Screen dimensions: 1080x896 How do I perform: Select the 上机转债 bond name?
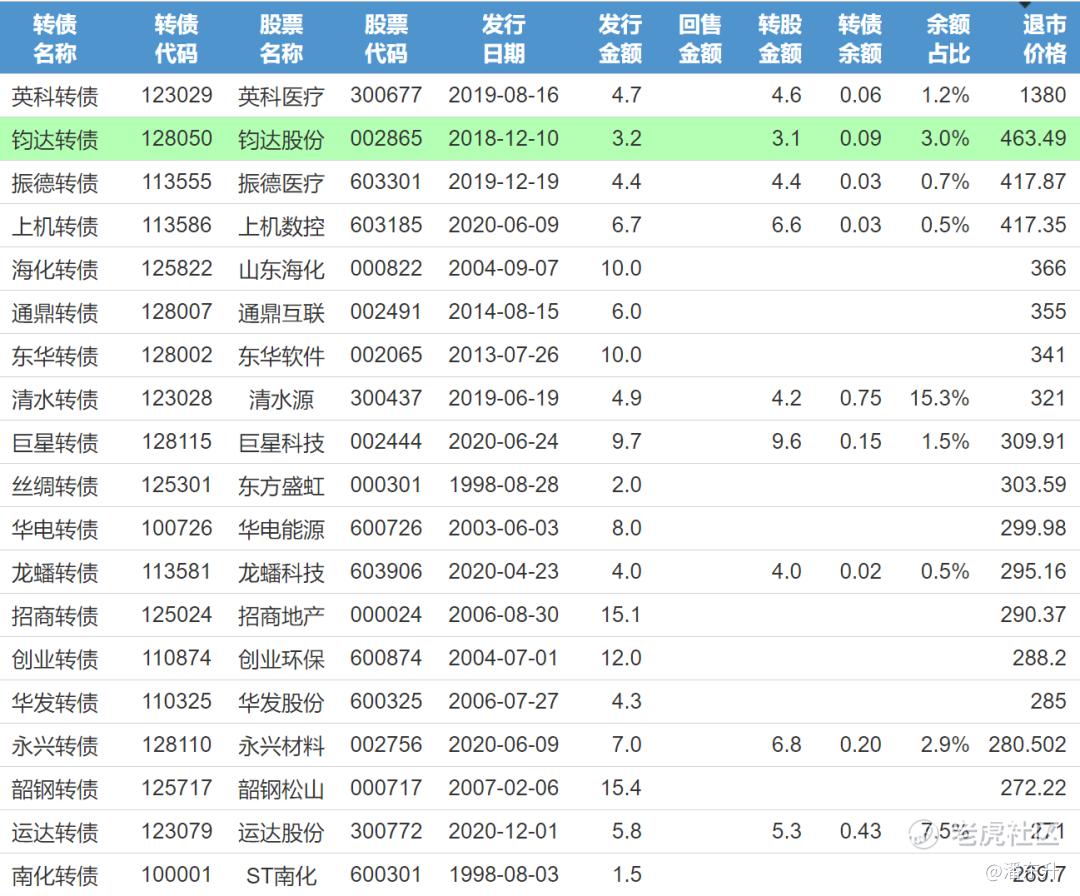point(55,226)
